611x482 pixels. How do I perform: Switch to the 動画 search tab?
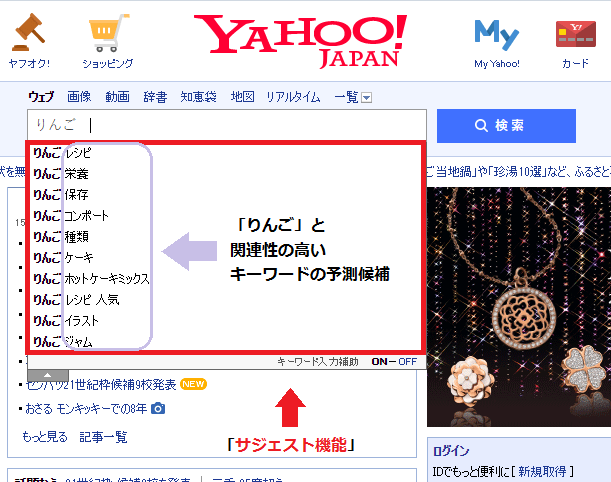117,96
